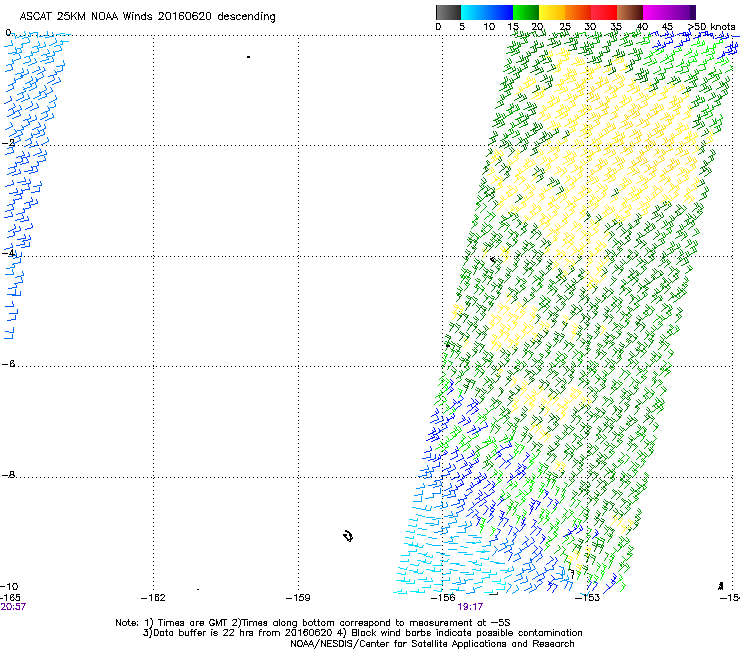This screenshot has height=650, width=740.
Task: Click the latitude label -10
Action: (x=9, y=586)
